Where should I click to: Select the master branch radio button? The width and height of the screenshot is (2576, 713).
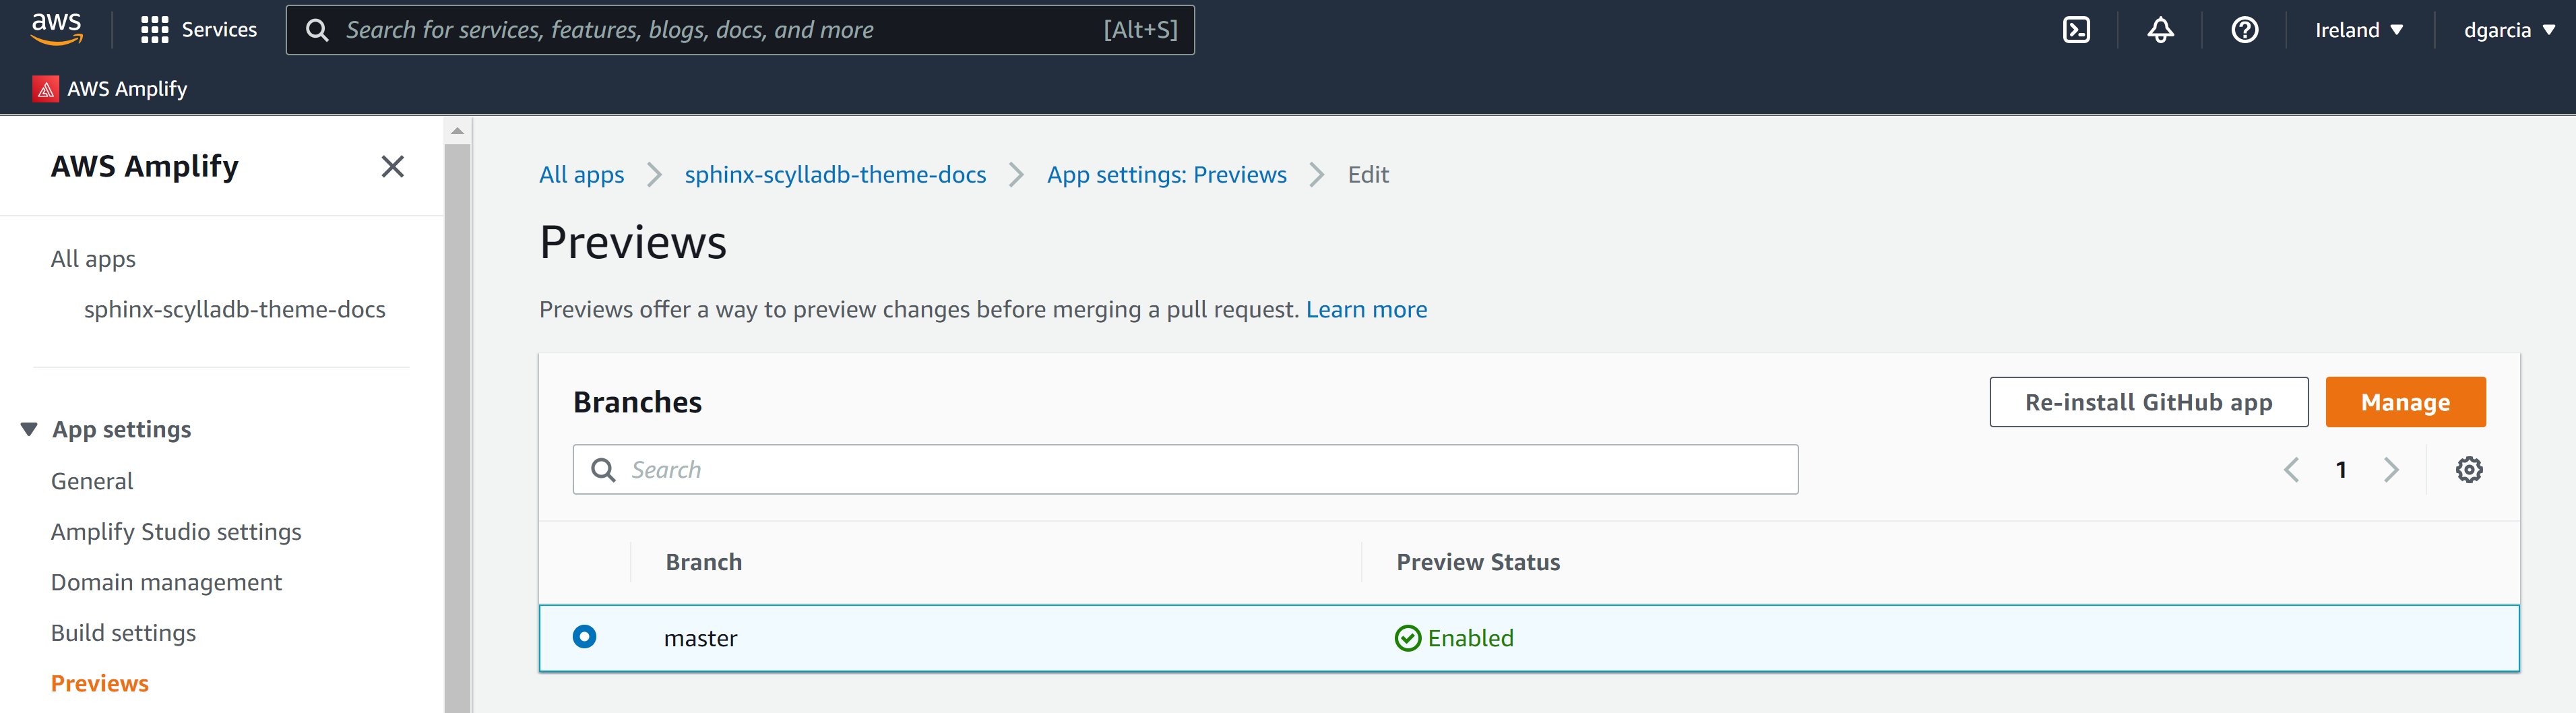click(x=584, y=637)
